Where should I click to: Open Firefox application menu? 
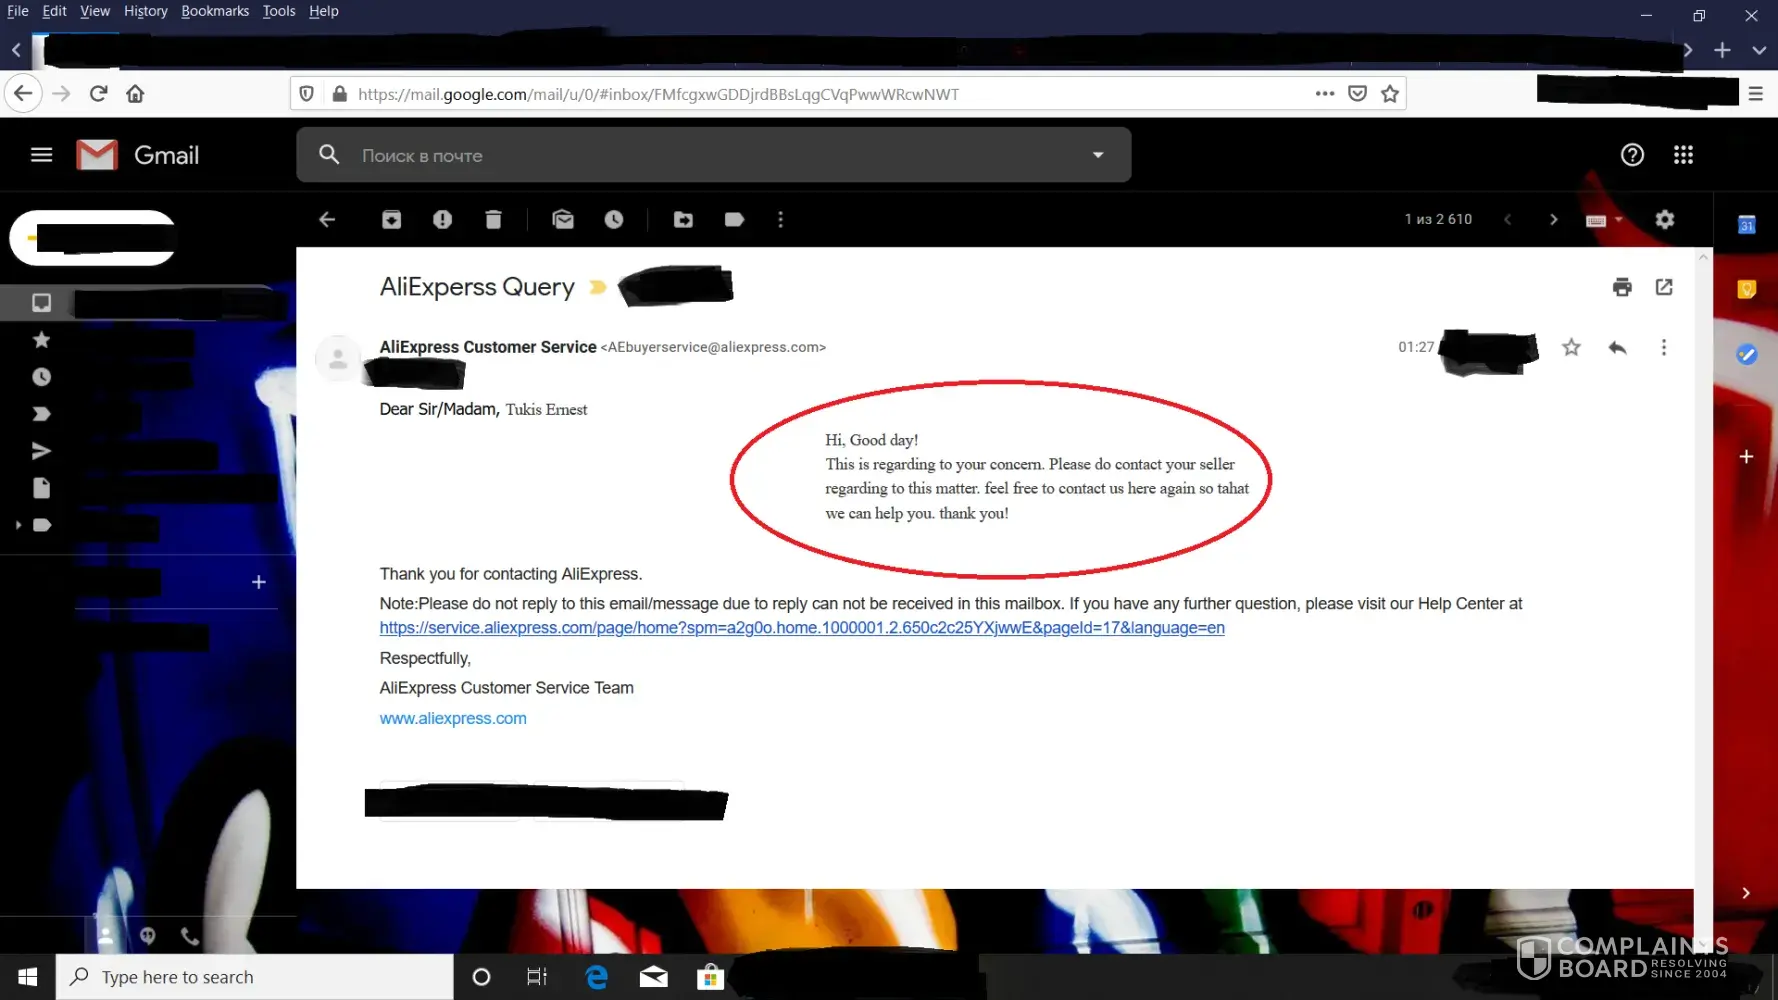(x=1756, y=93)
